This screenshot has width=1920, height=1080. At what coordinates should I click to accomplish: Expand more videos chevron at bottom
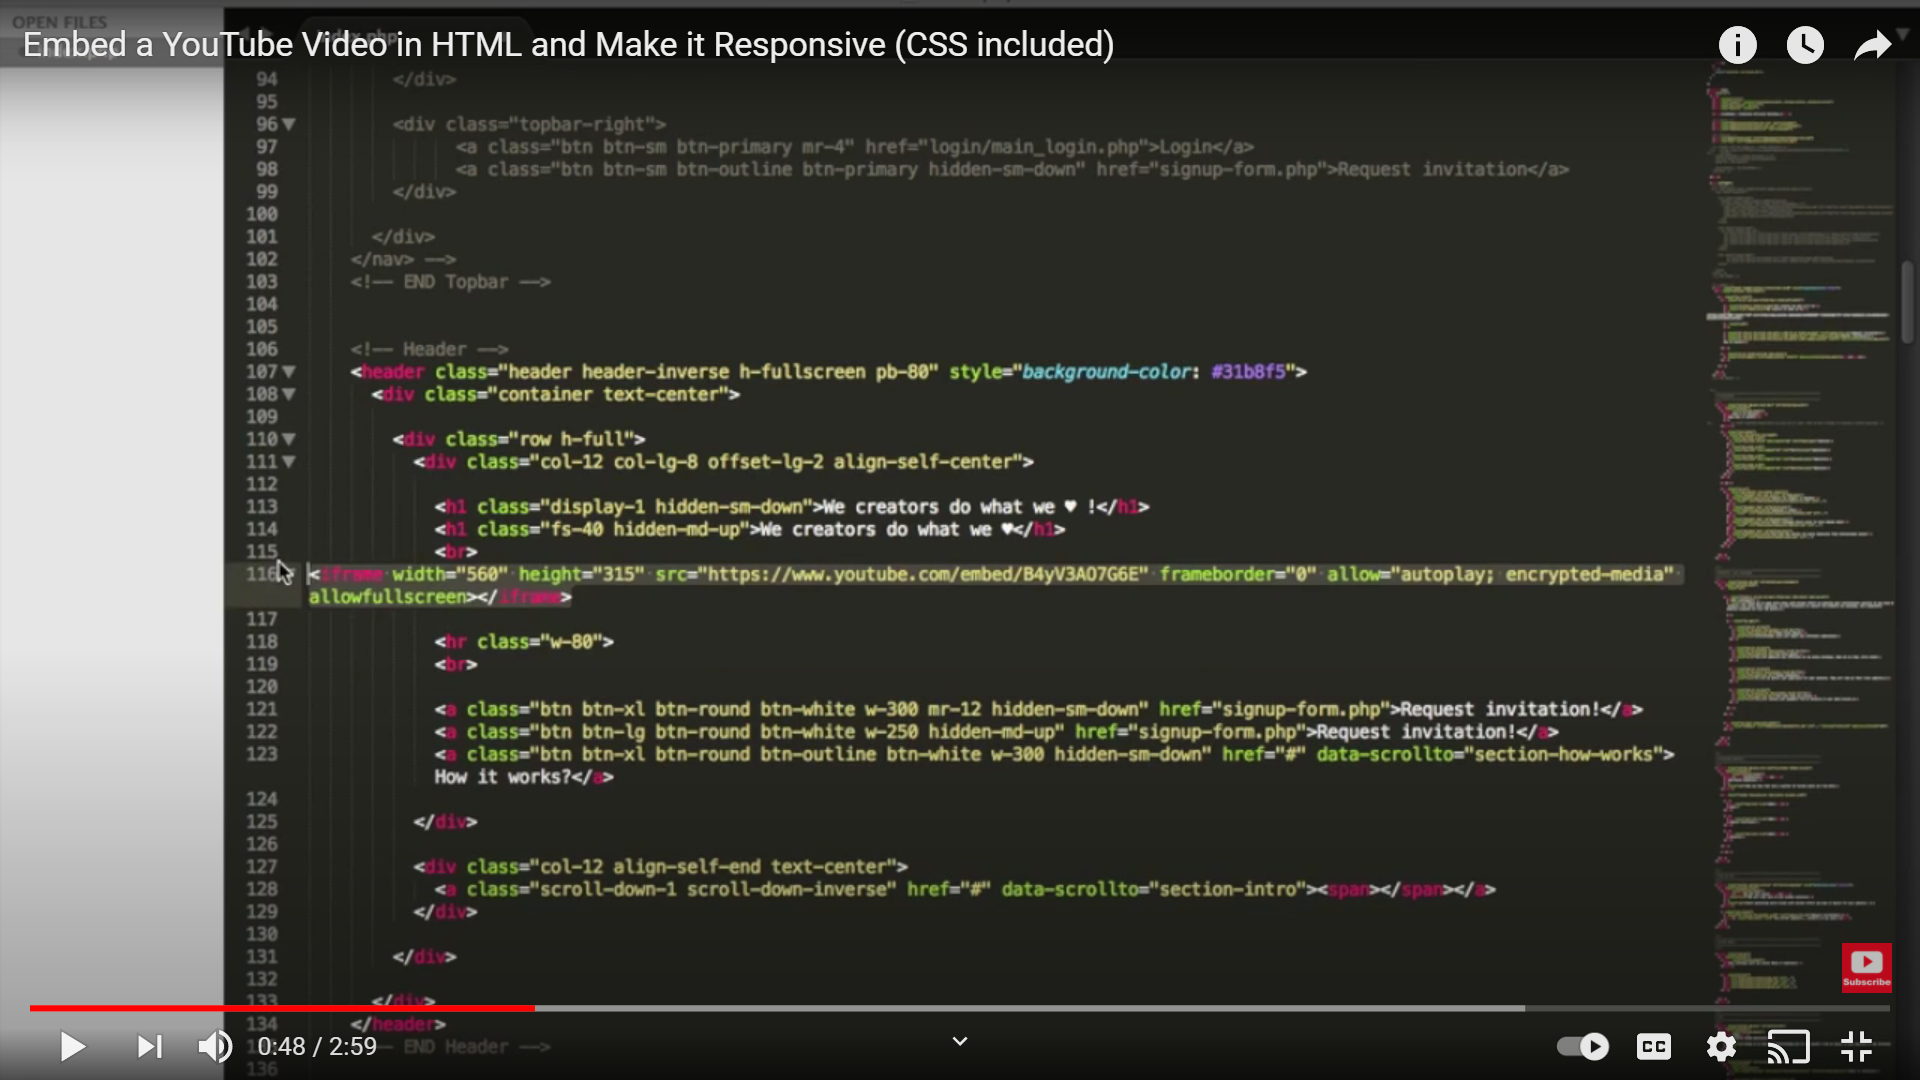(960, 1041)
